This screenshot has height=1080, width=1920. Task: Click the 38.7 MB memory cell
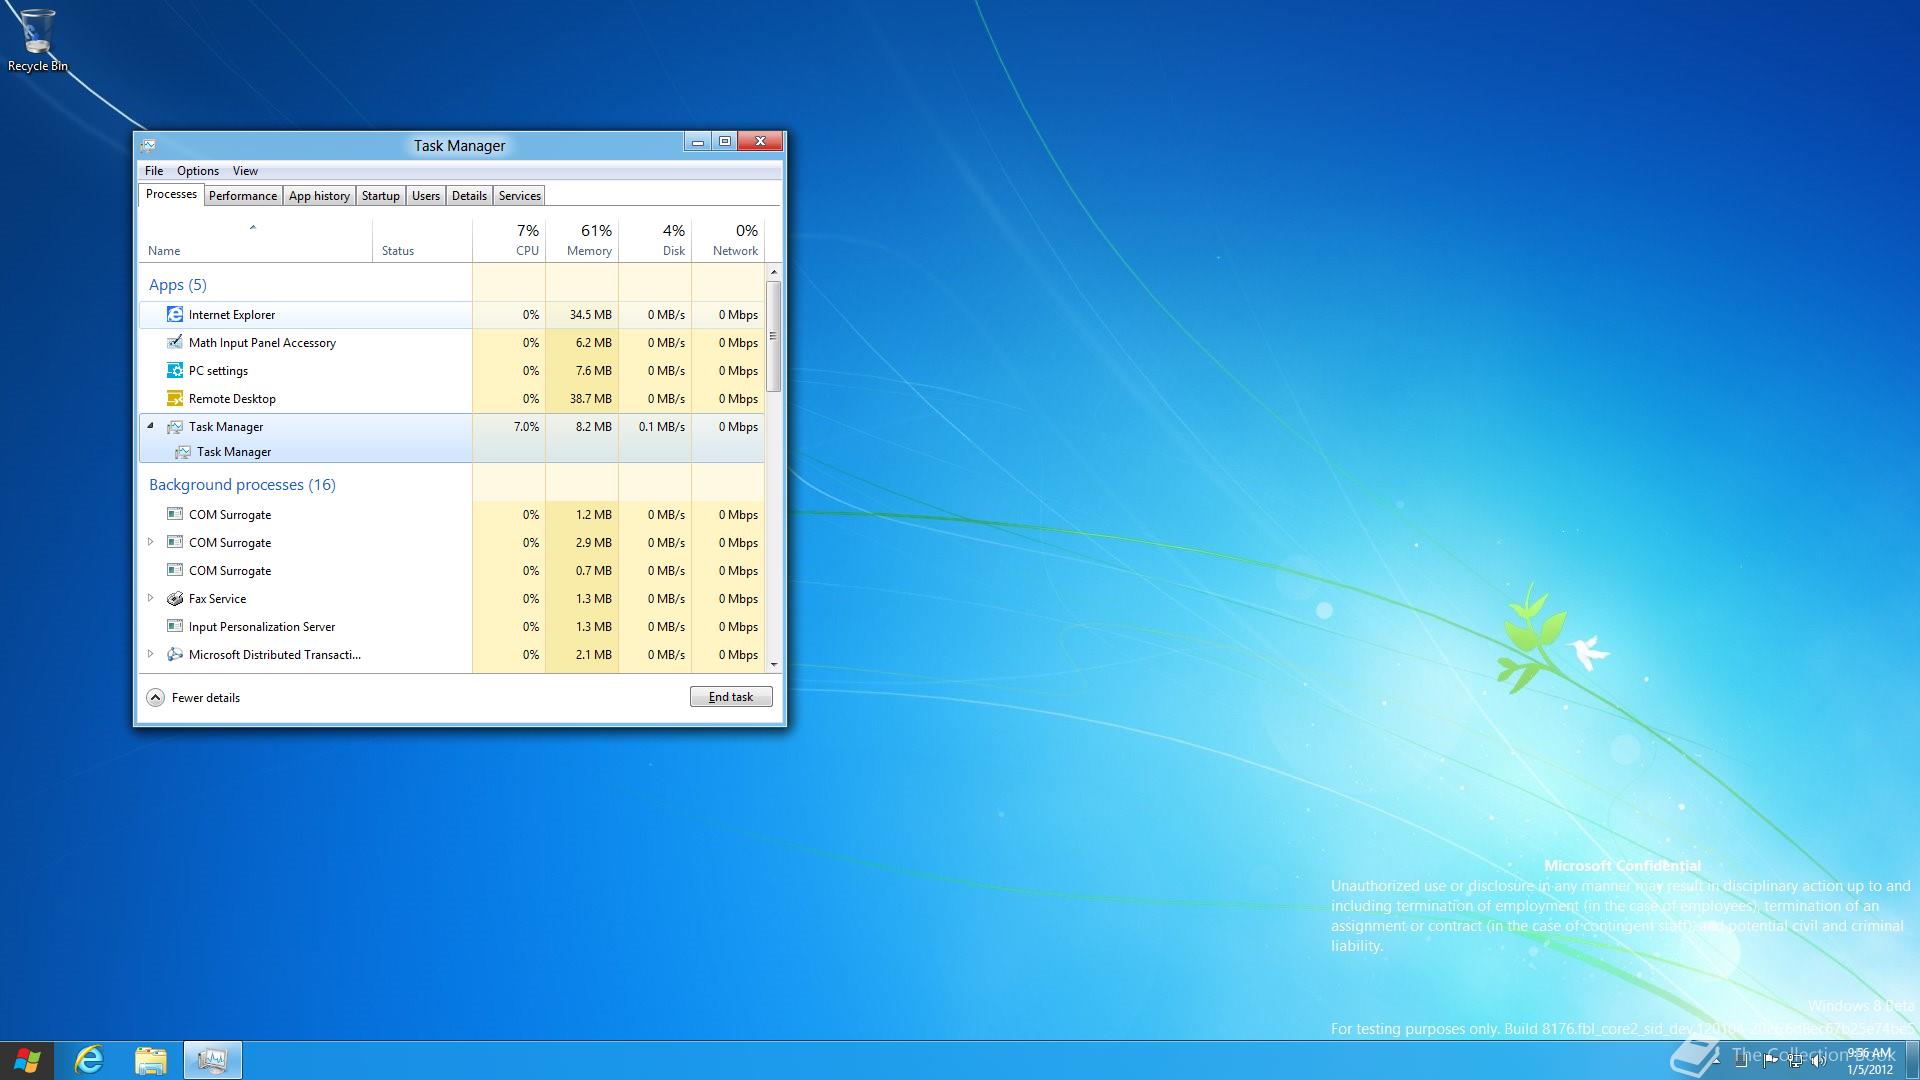582,398
